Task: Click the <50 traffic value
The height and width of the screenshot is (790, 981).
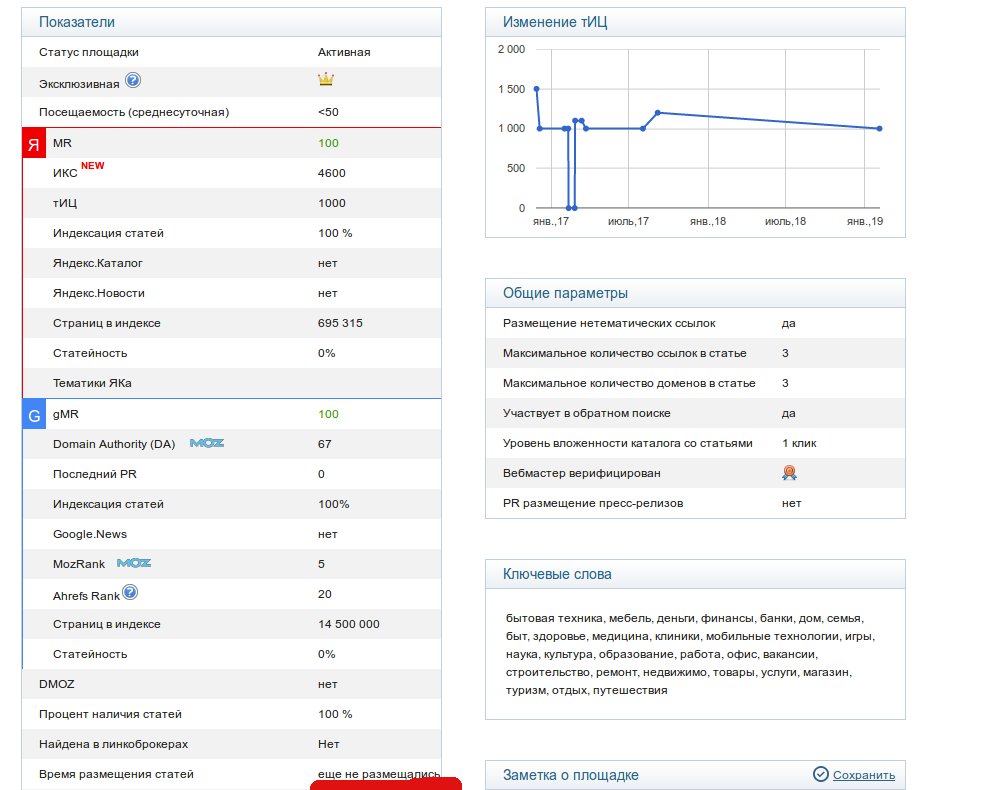Action: 328,112
